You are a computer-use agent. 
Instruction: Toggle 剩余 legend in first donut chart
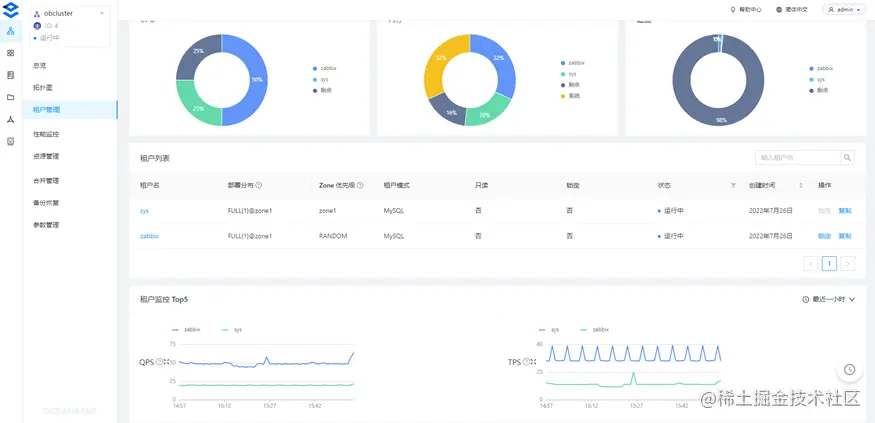(323, 90)
